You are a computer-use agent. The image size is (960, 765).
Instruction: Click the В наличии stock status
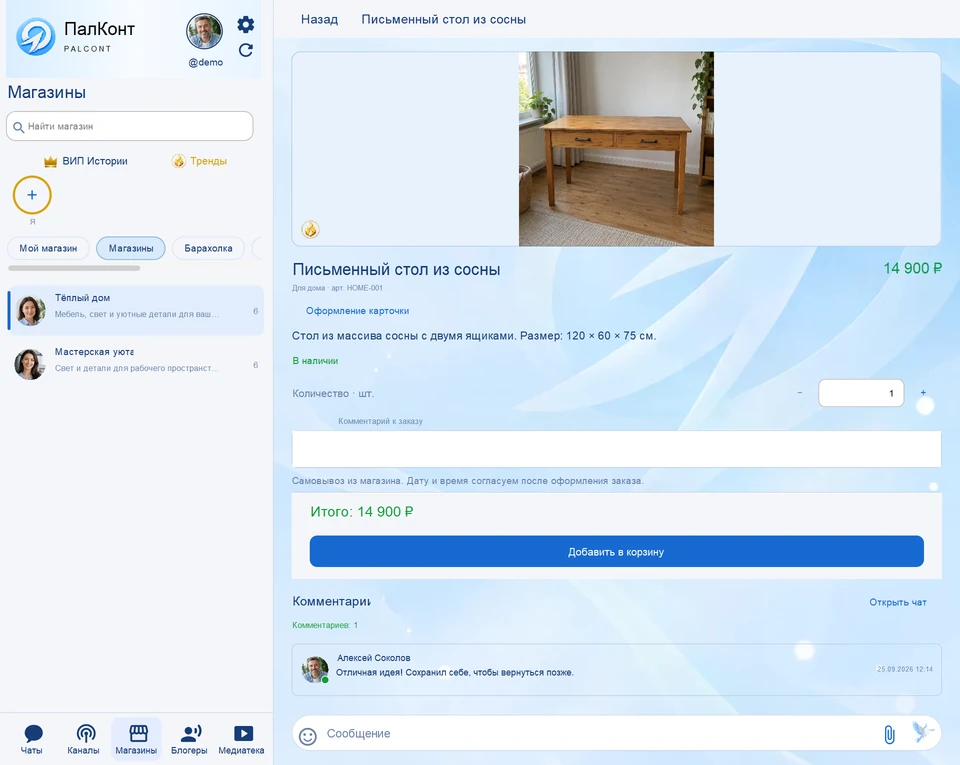(315, 361)
